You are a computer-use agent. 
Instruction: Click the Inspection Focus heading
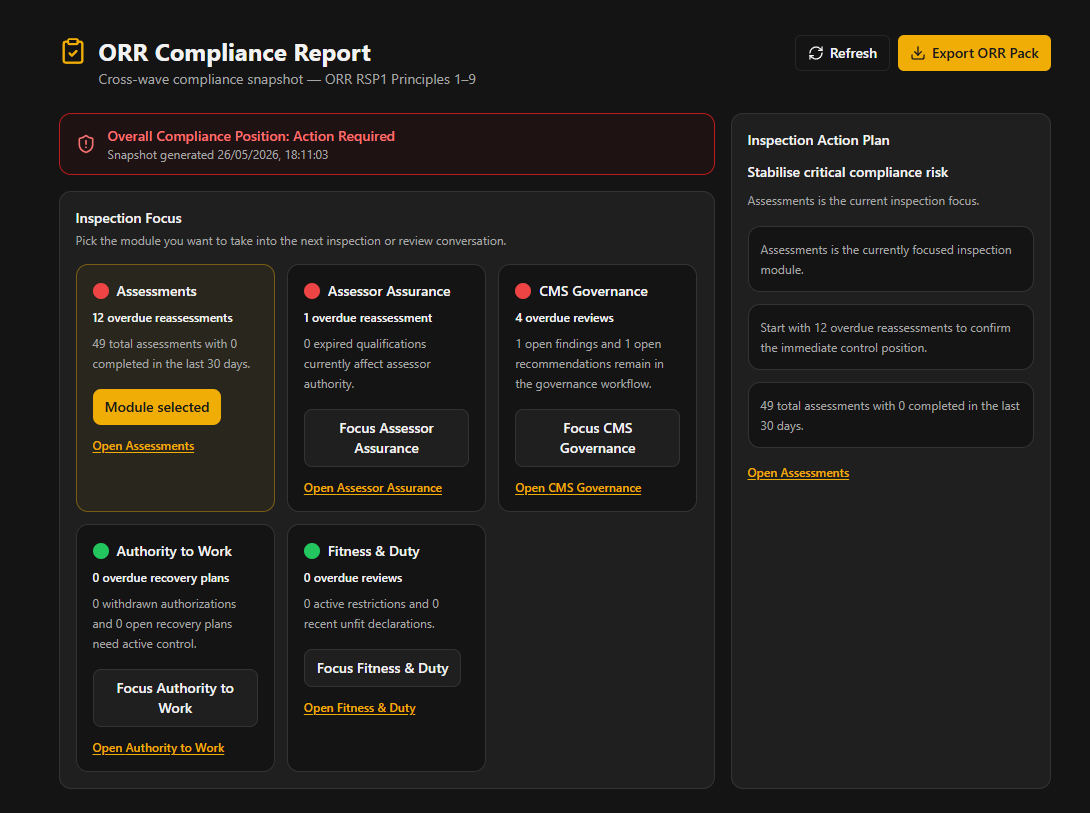pyautogui.click(x=129, y=218)
